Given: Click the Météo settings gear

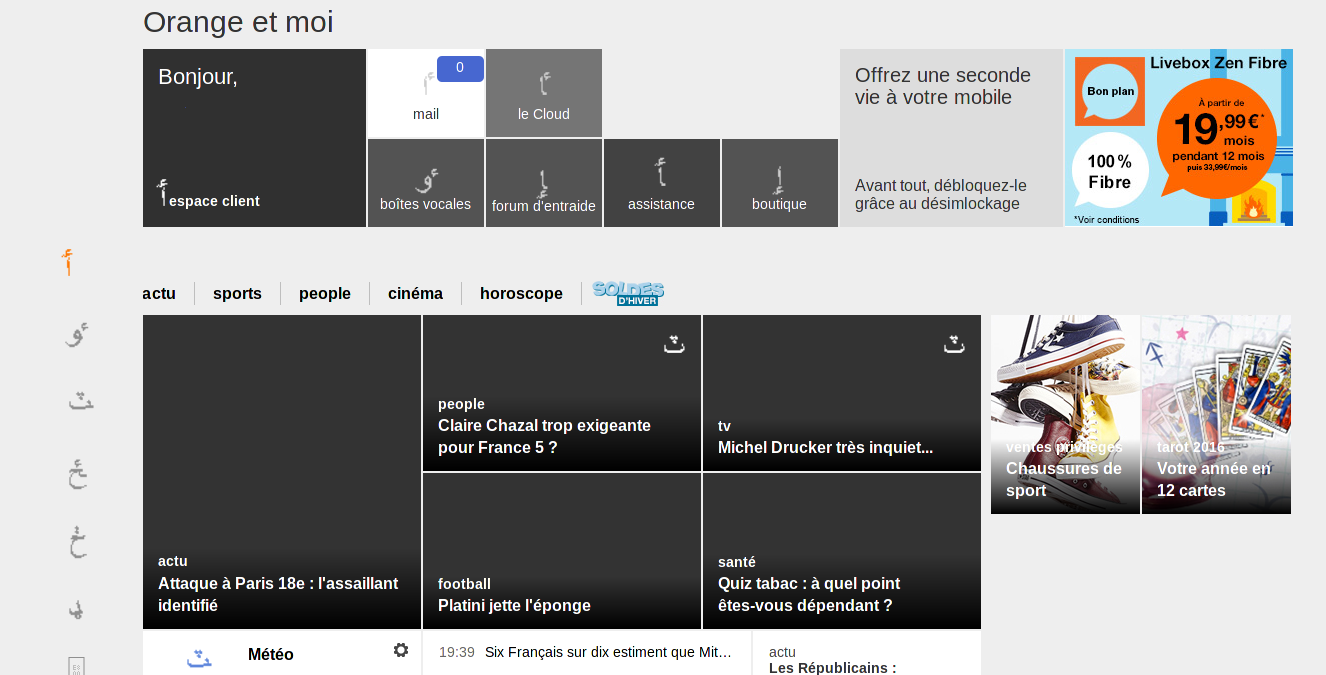Looking at the screenshot, I should point(401,650).
